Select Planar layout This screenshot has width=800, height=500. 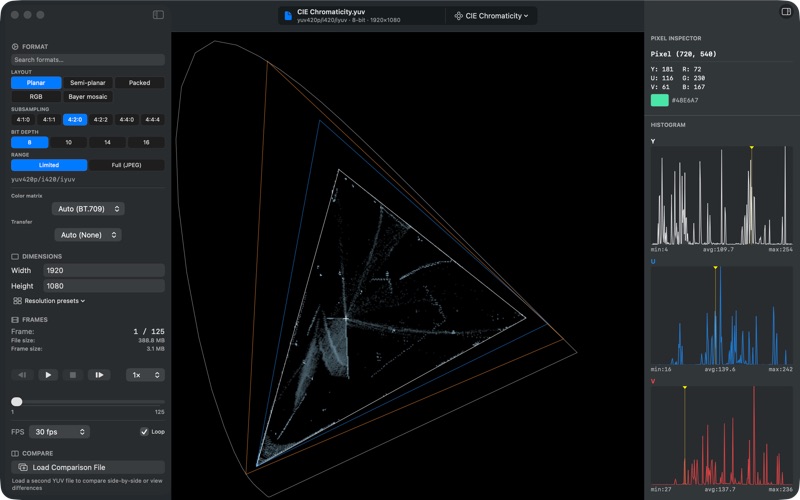point(36,83)
